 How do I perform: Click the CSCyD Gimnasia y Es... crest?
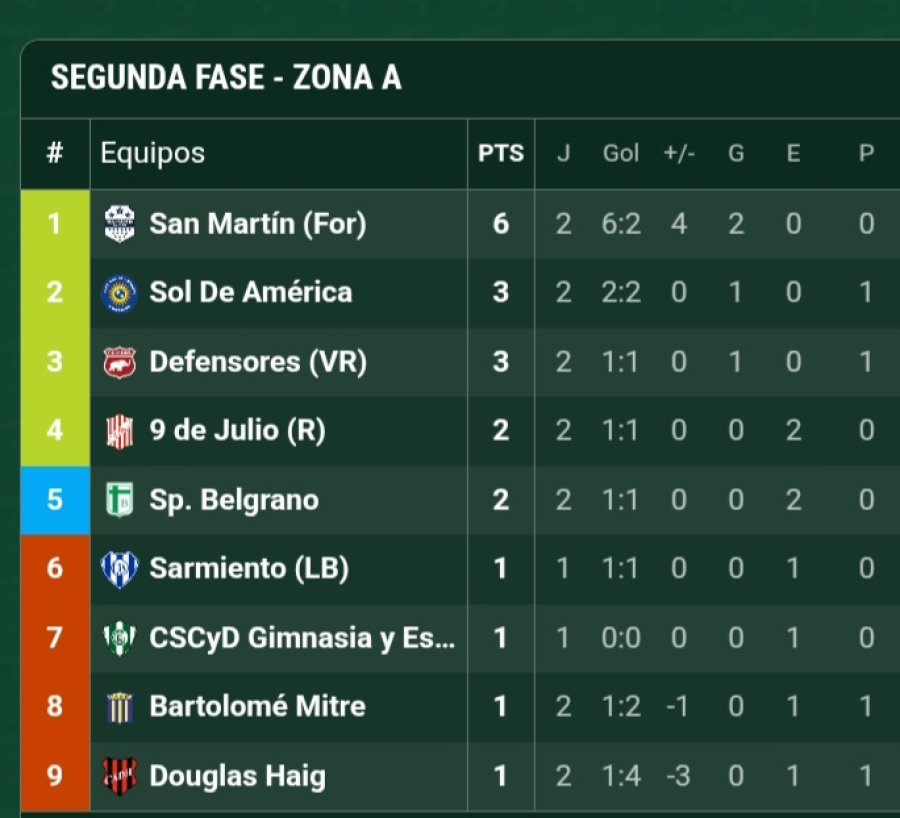coord(119,638)
